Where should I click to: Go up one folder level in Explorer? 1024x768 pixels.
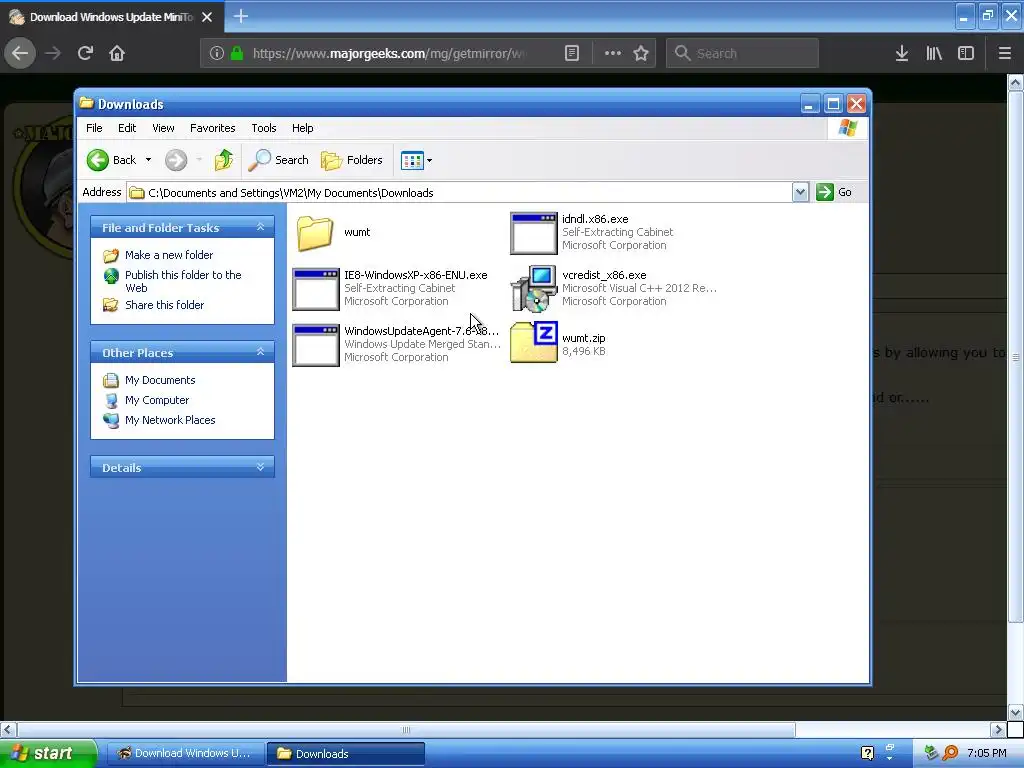[x=223, y=160]
